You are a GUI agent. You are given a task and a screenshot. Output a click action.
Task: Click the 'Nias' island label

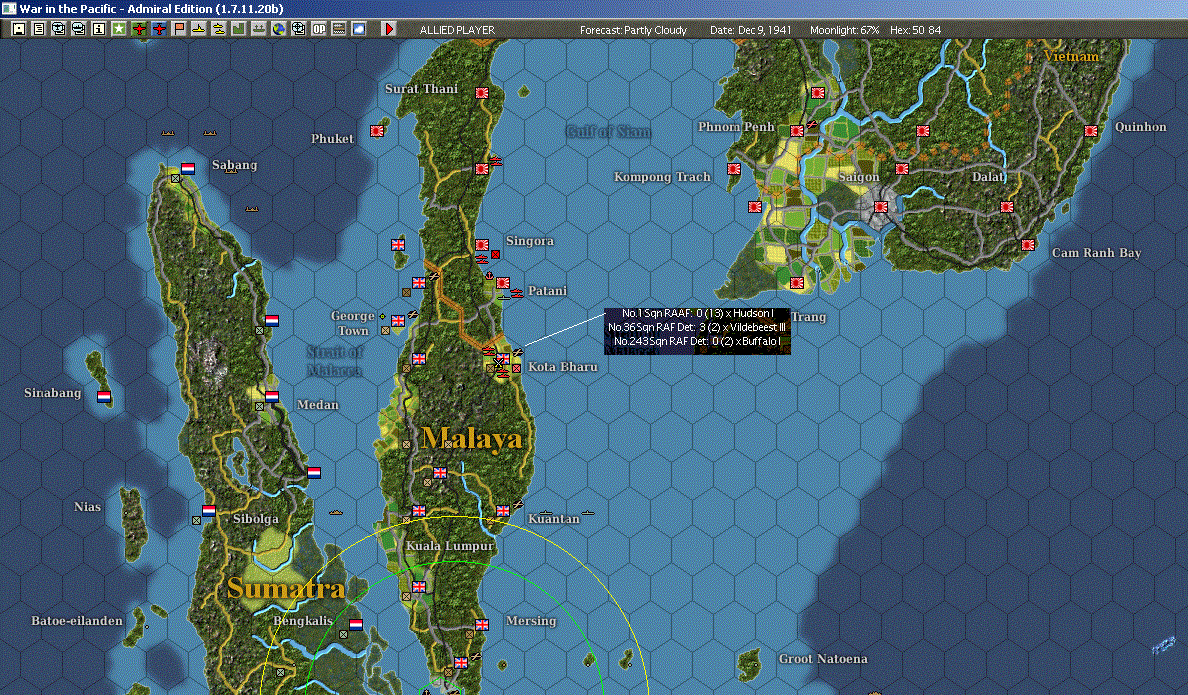tap(87, 507)
